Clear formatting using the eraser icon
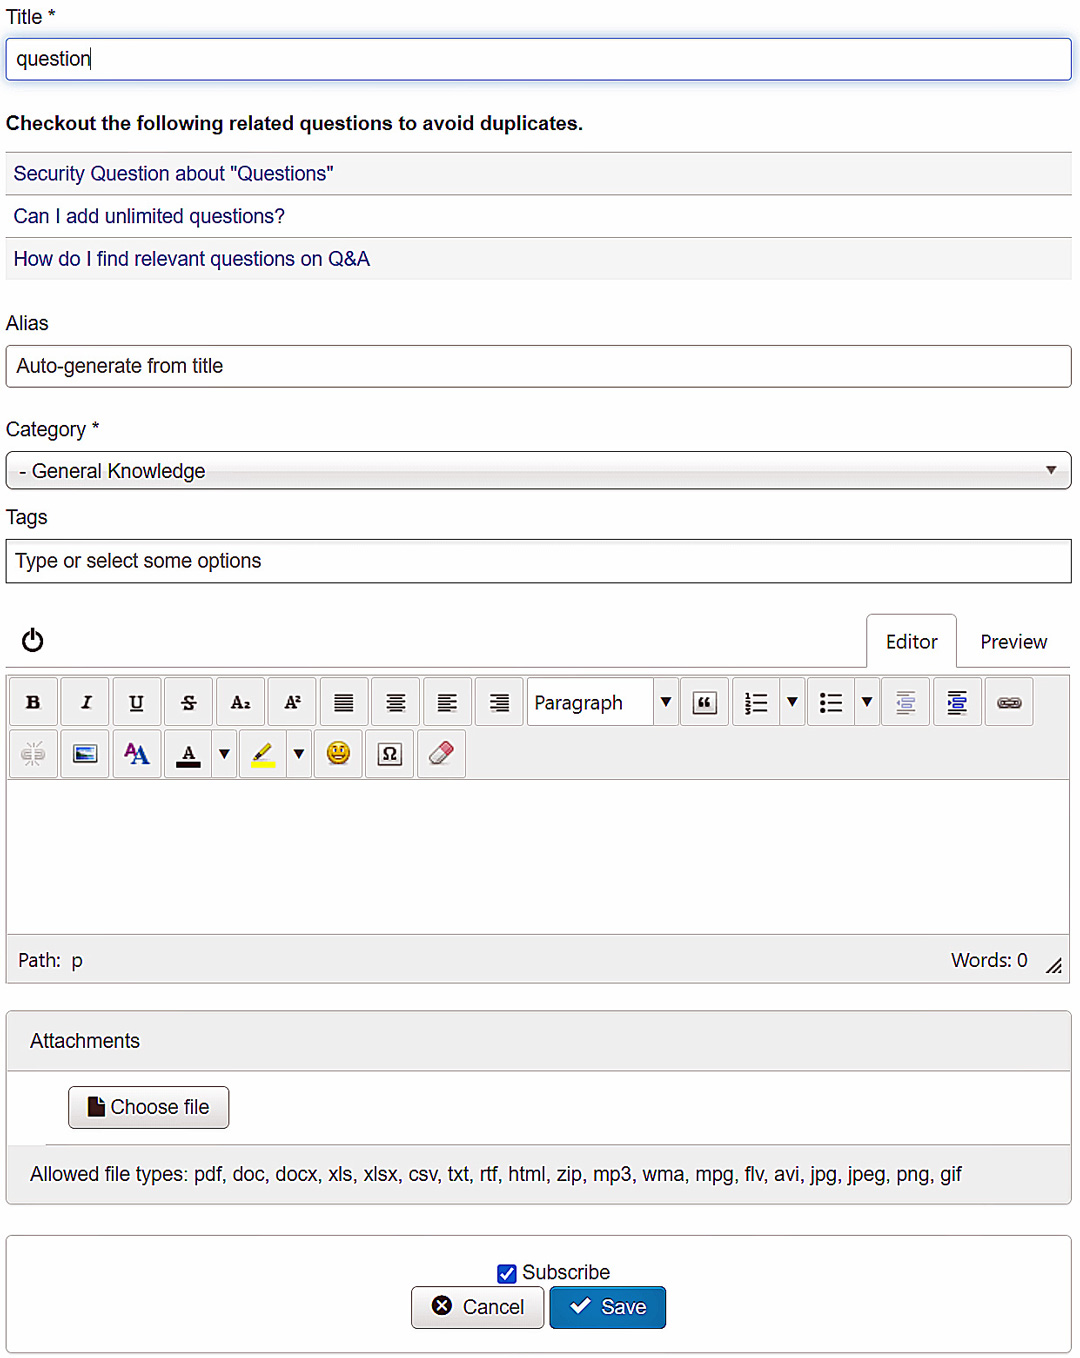Viewport: 1080px width, 1358px height. [441, 754]
